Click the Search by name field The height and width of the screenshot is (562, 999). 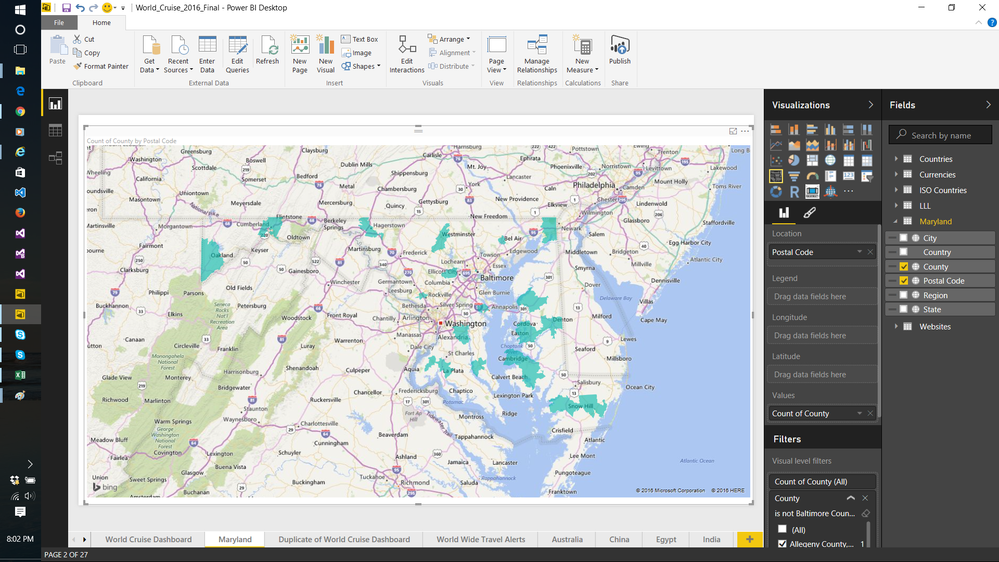pyautogui.click(x=940, y=135)
